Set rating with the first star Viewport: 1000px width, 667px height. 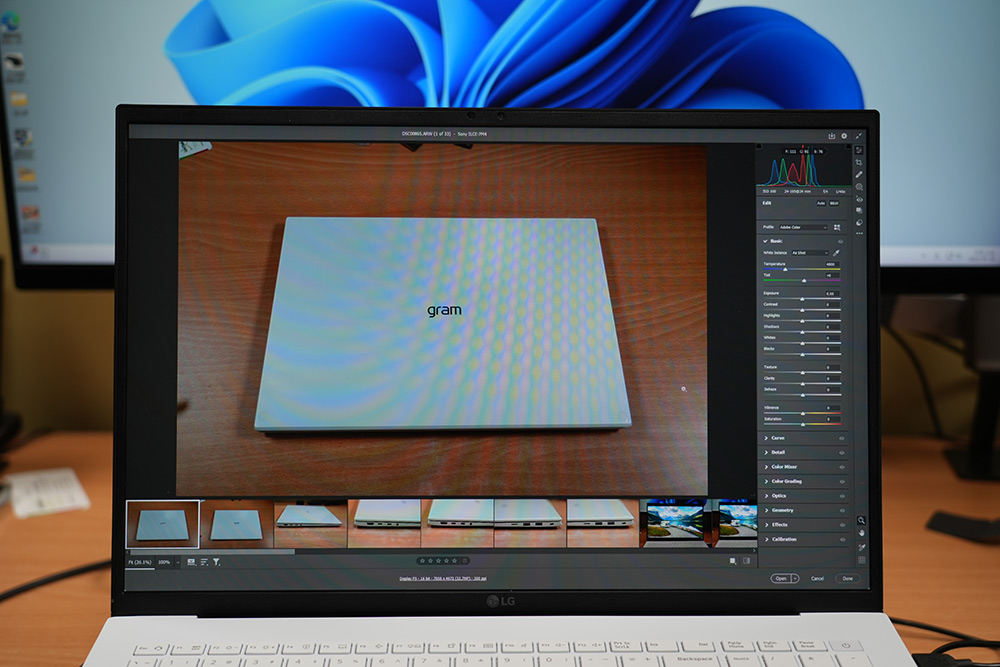point(422,561)
